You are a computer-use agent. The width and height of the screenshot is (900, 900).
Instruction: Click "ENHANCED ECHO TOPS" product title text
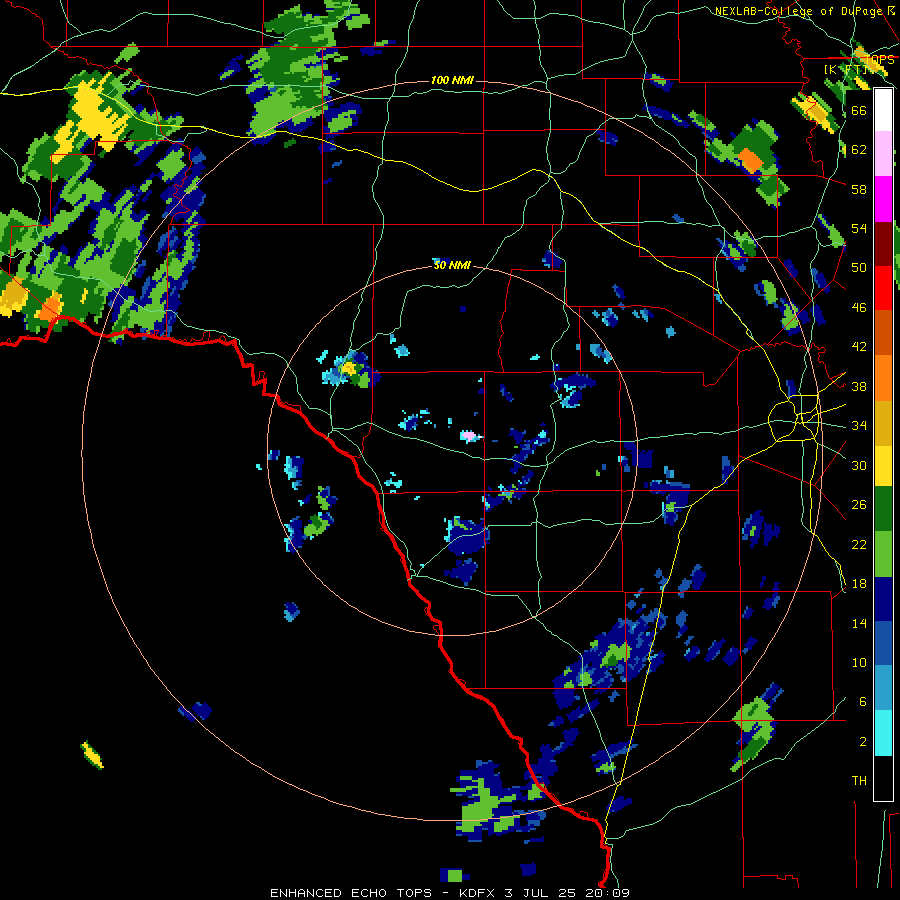351,893
